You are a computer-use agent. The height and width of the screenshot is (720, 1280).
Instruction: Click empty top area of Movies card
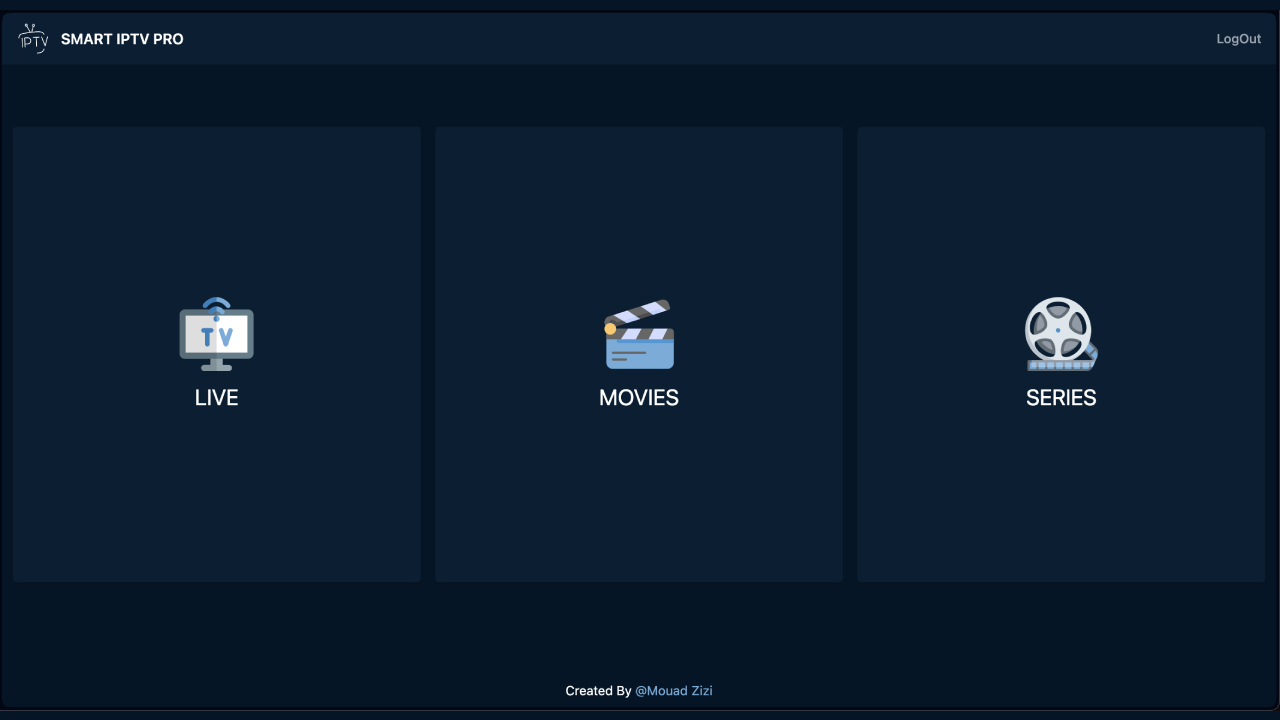coord(639,200)
